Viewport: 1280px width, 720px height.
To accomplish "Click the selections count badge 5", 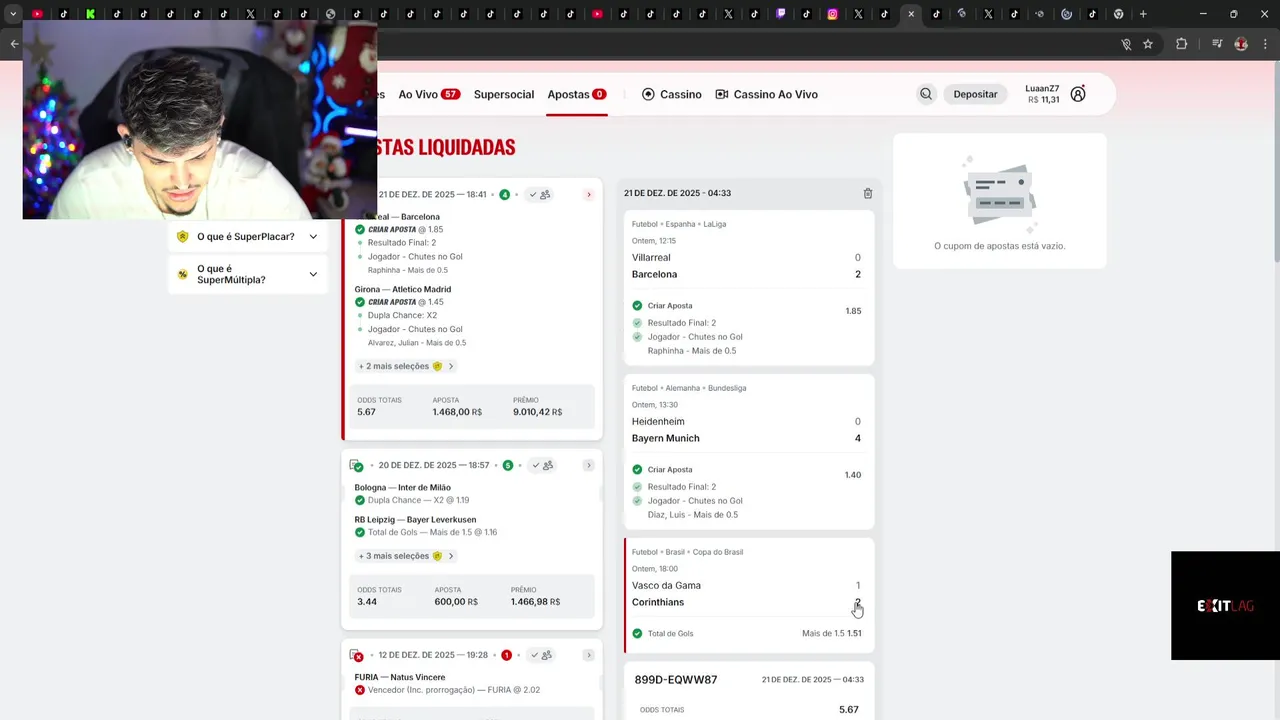I will click(508, 465).
